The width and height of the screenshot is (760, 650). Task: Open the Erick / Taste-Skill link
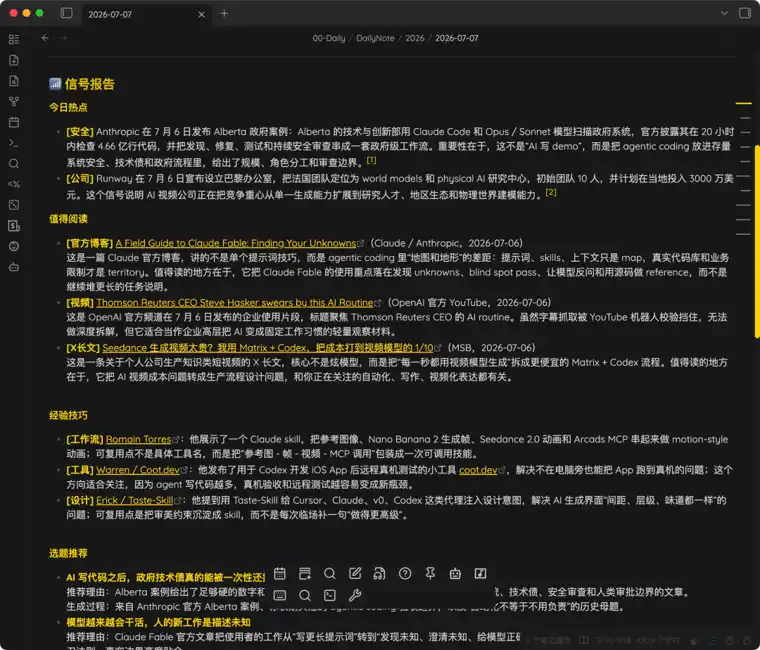coord(134,500)
